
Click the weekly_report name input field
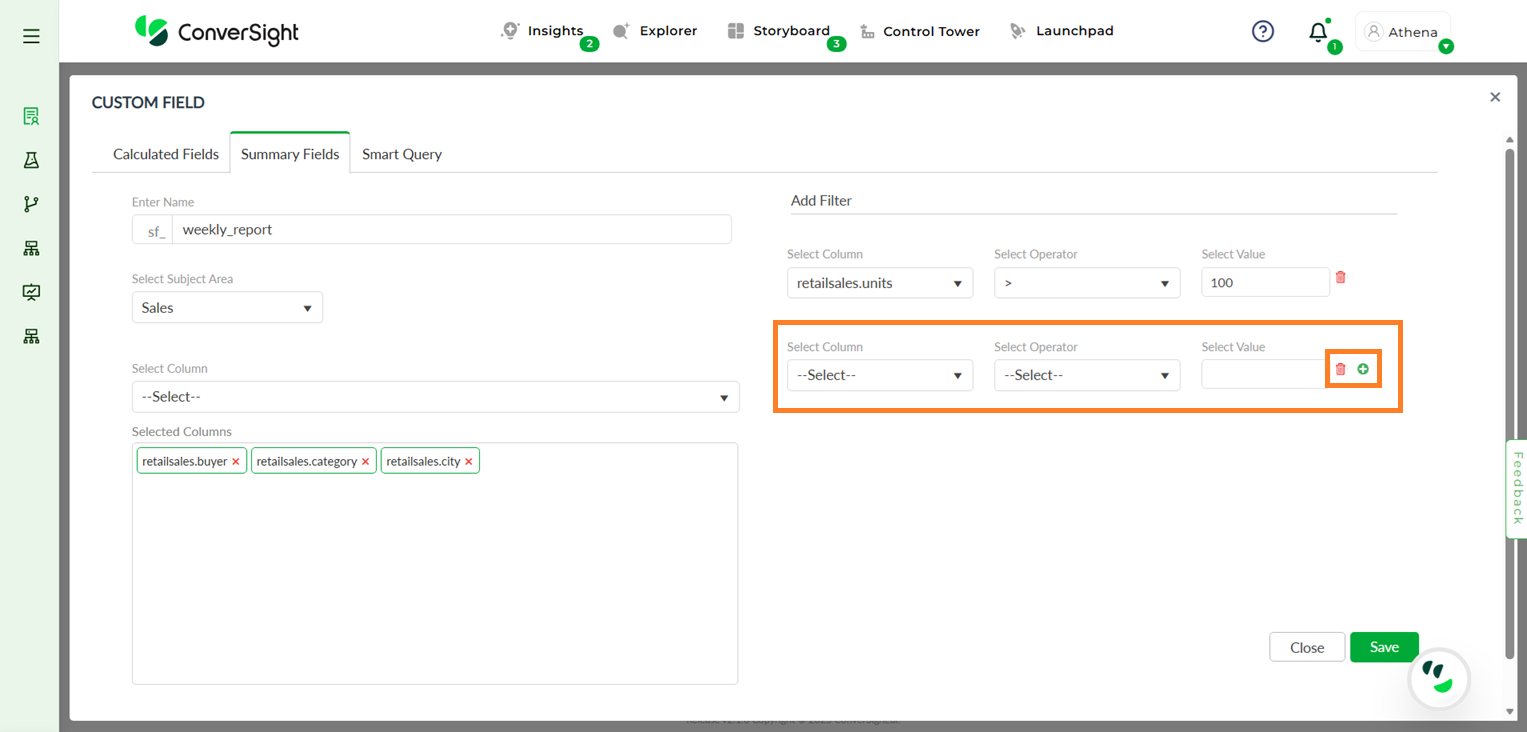pos(450,229)
